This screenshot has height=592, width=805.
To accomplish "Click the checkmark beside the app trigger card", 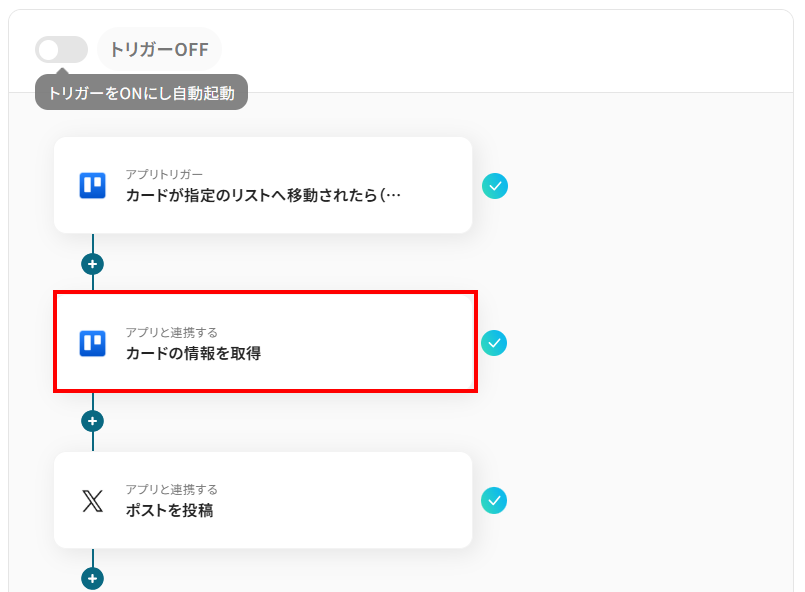I will pos(494,186).
